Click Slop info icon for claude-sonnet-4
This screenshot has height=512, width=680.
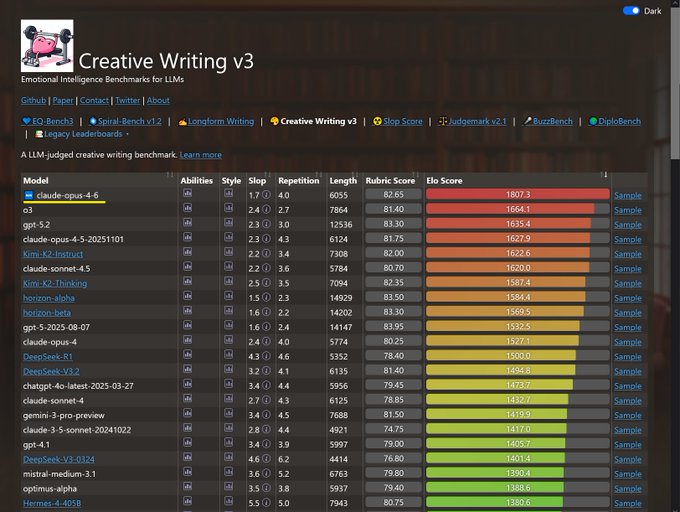click(x=266, y=400)
